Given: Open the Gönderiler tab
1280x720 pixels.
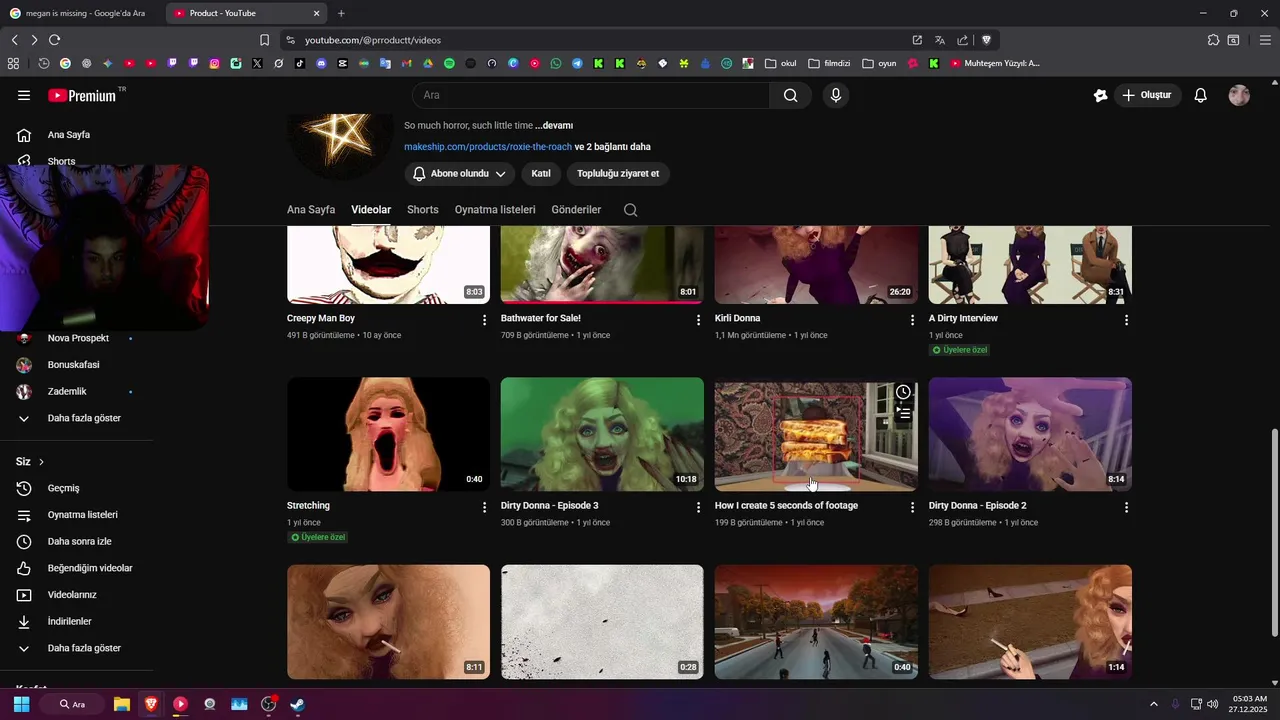Looking at the screenshot, I should 576,210.
